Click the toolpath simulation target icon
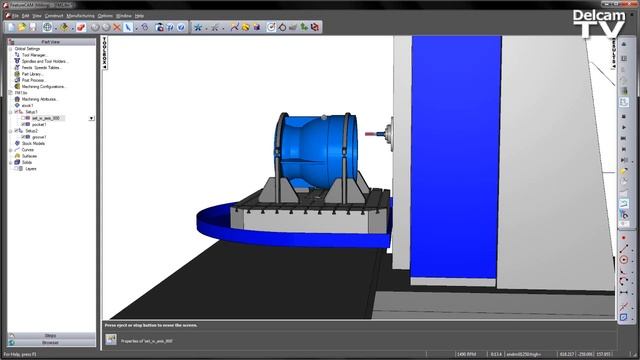640x360 pixels. pyautogui.click(x=271, y=27)
